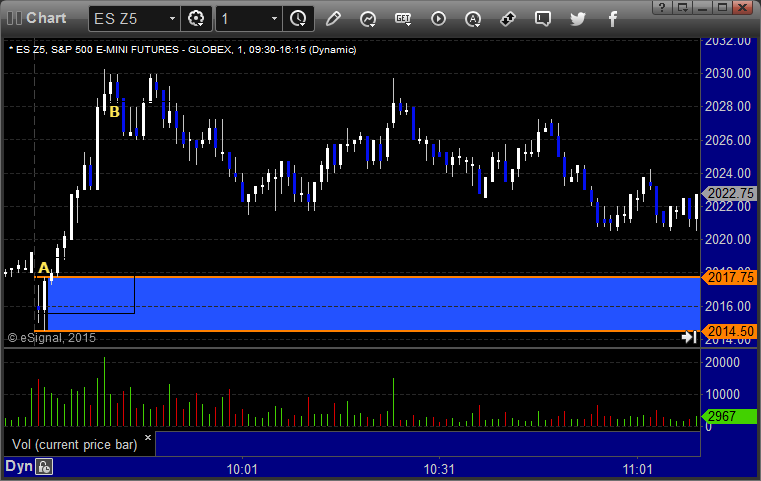
Task: Toggle the Dyn lock icon
Action: click(45, 466)
